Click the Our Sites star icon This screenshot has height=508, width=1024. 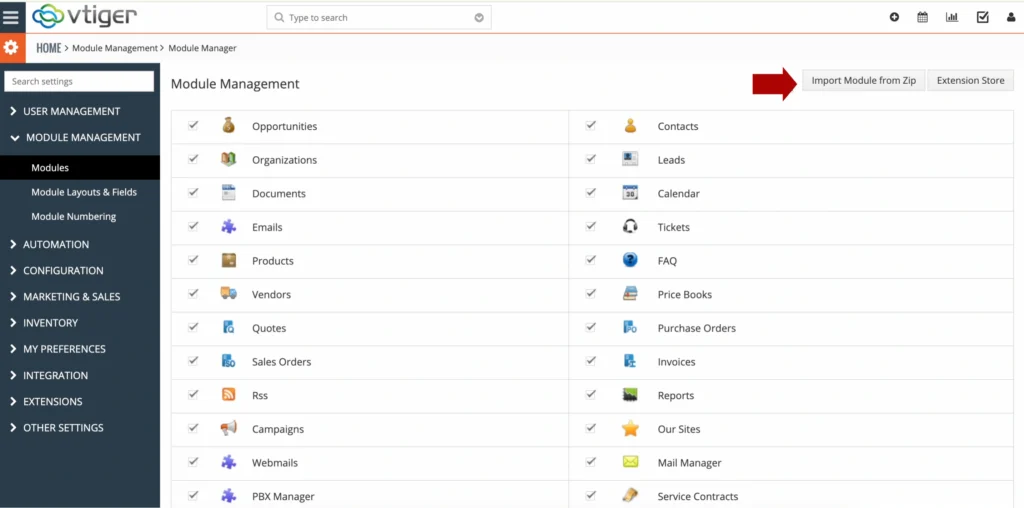pos(630,429)
